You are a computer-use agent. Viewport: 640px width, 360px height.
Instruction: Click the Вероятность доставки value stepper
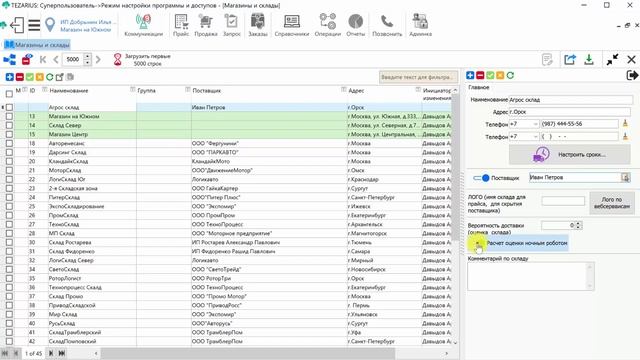tap(578, 225)
